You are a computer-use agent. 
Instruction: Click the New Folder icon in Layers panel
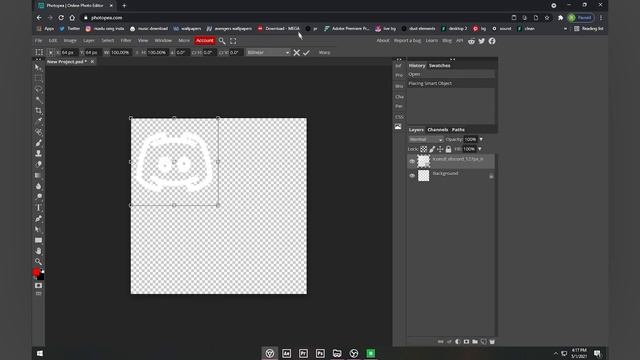[475, 342]
